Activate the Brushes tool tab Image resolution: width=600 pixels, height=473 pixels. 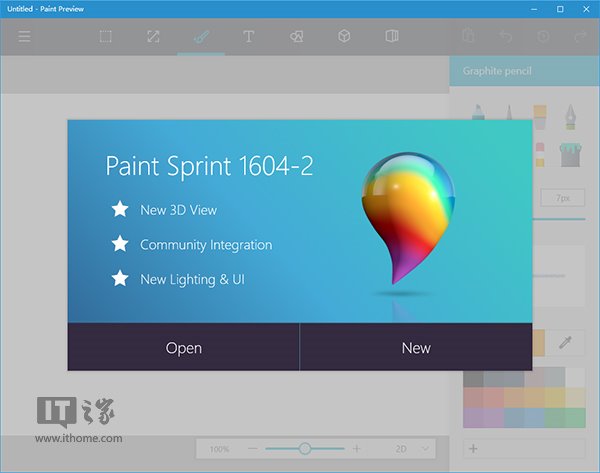click(x=201, y=37)
